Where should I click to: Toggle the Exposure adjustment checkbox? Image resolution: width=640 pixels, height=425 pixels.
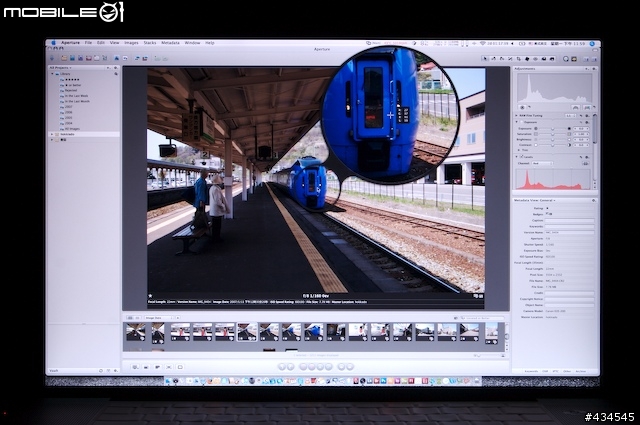tap(521, 122)
